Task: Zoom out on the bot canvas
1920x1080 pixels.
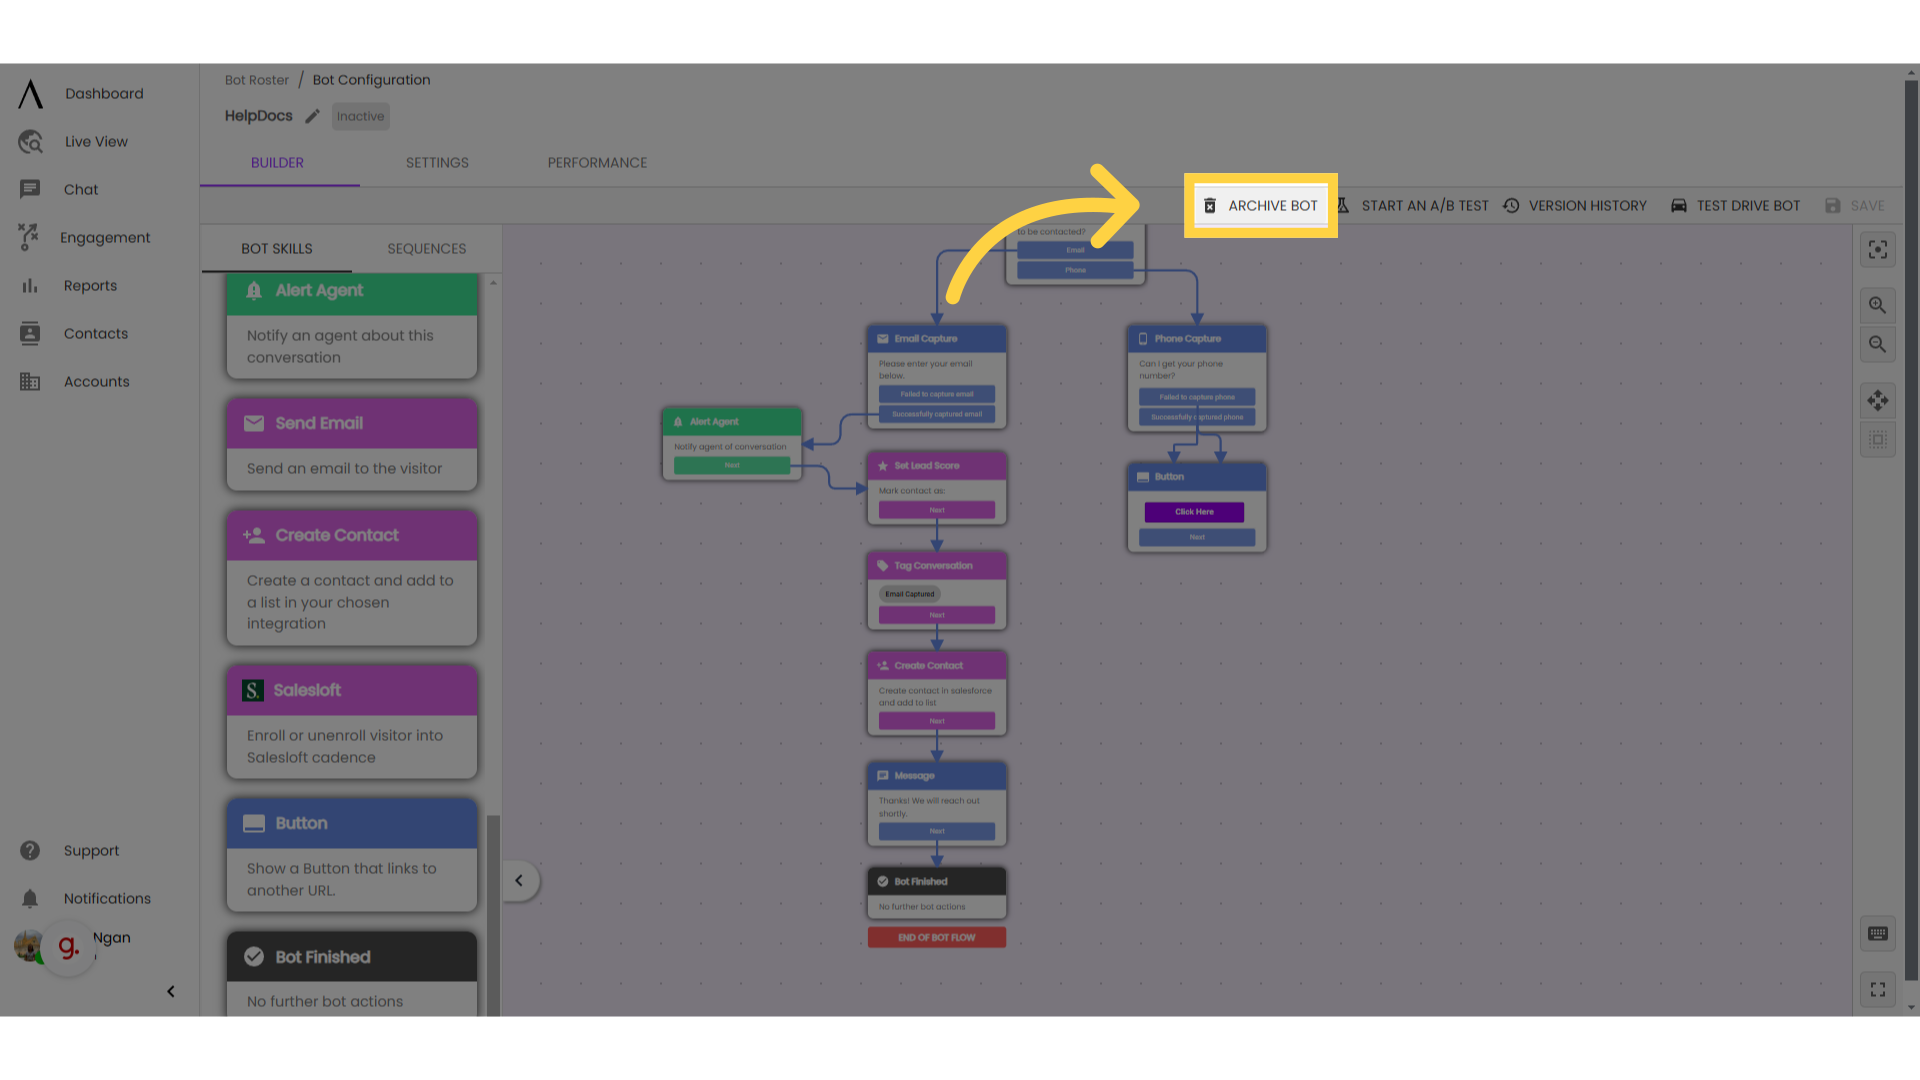Action: (x=1878, y=344)
